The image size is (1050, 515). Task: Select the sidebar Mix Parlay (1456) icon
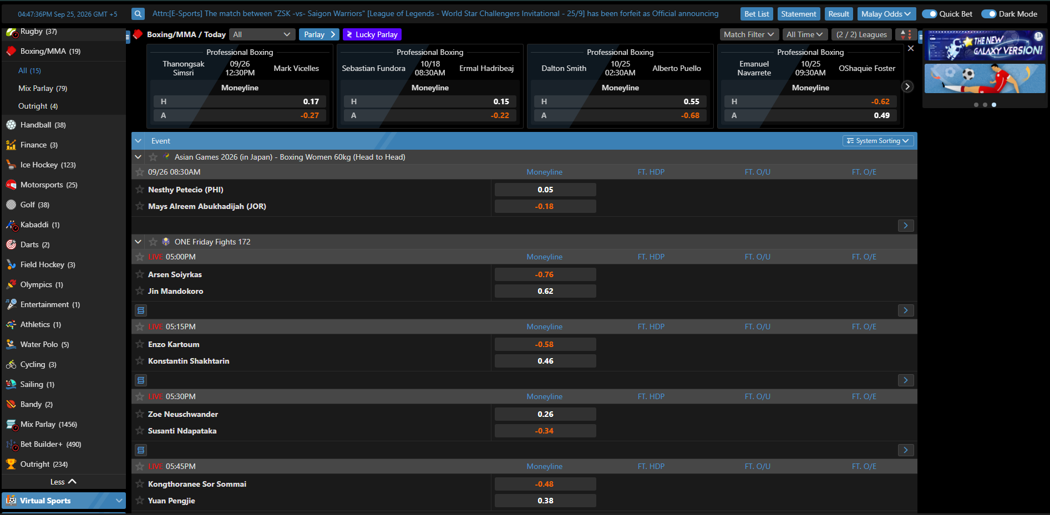click(x=11, y=425)
